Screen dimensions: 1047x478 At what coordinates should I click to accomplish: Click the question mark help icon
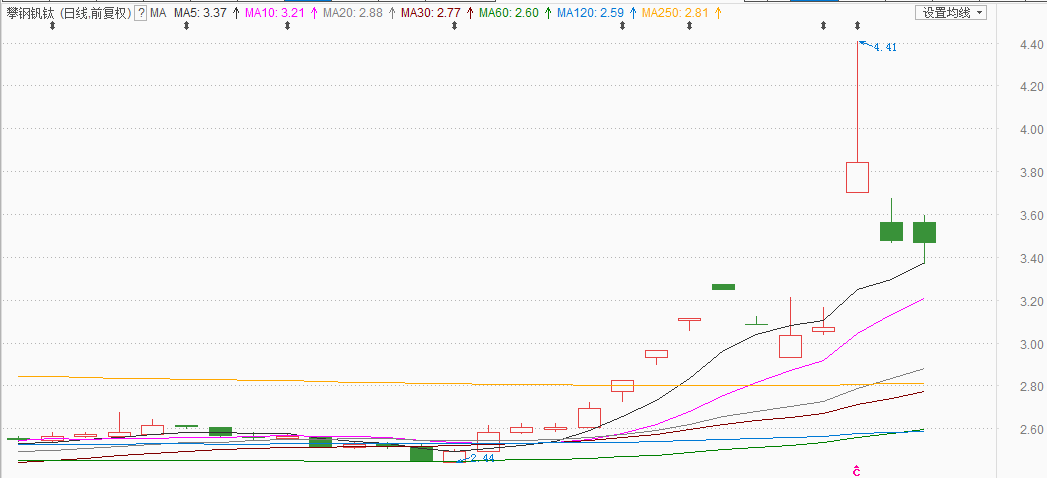tap(140, 13)
